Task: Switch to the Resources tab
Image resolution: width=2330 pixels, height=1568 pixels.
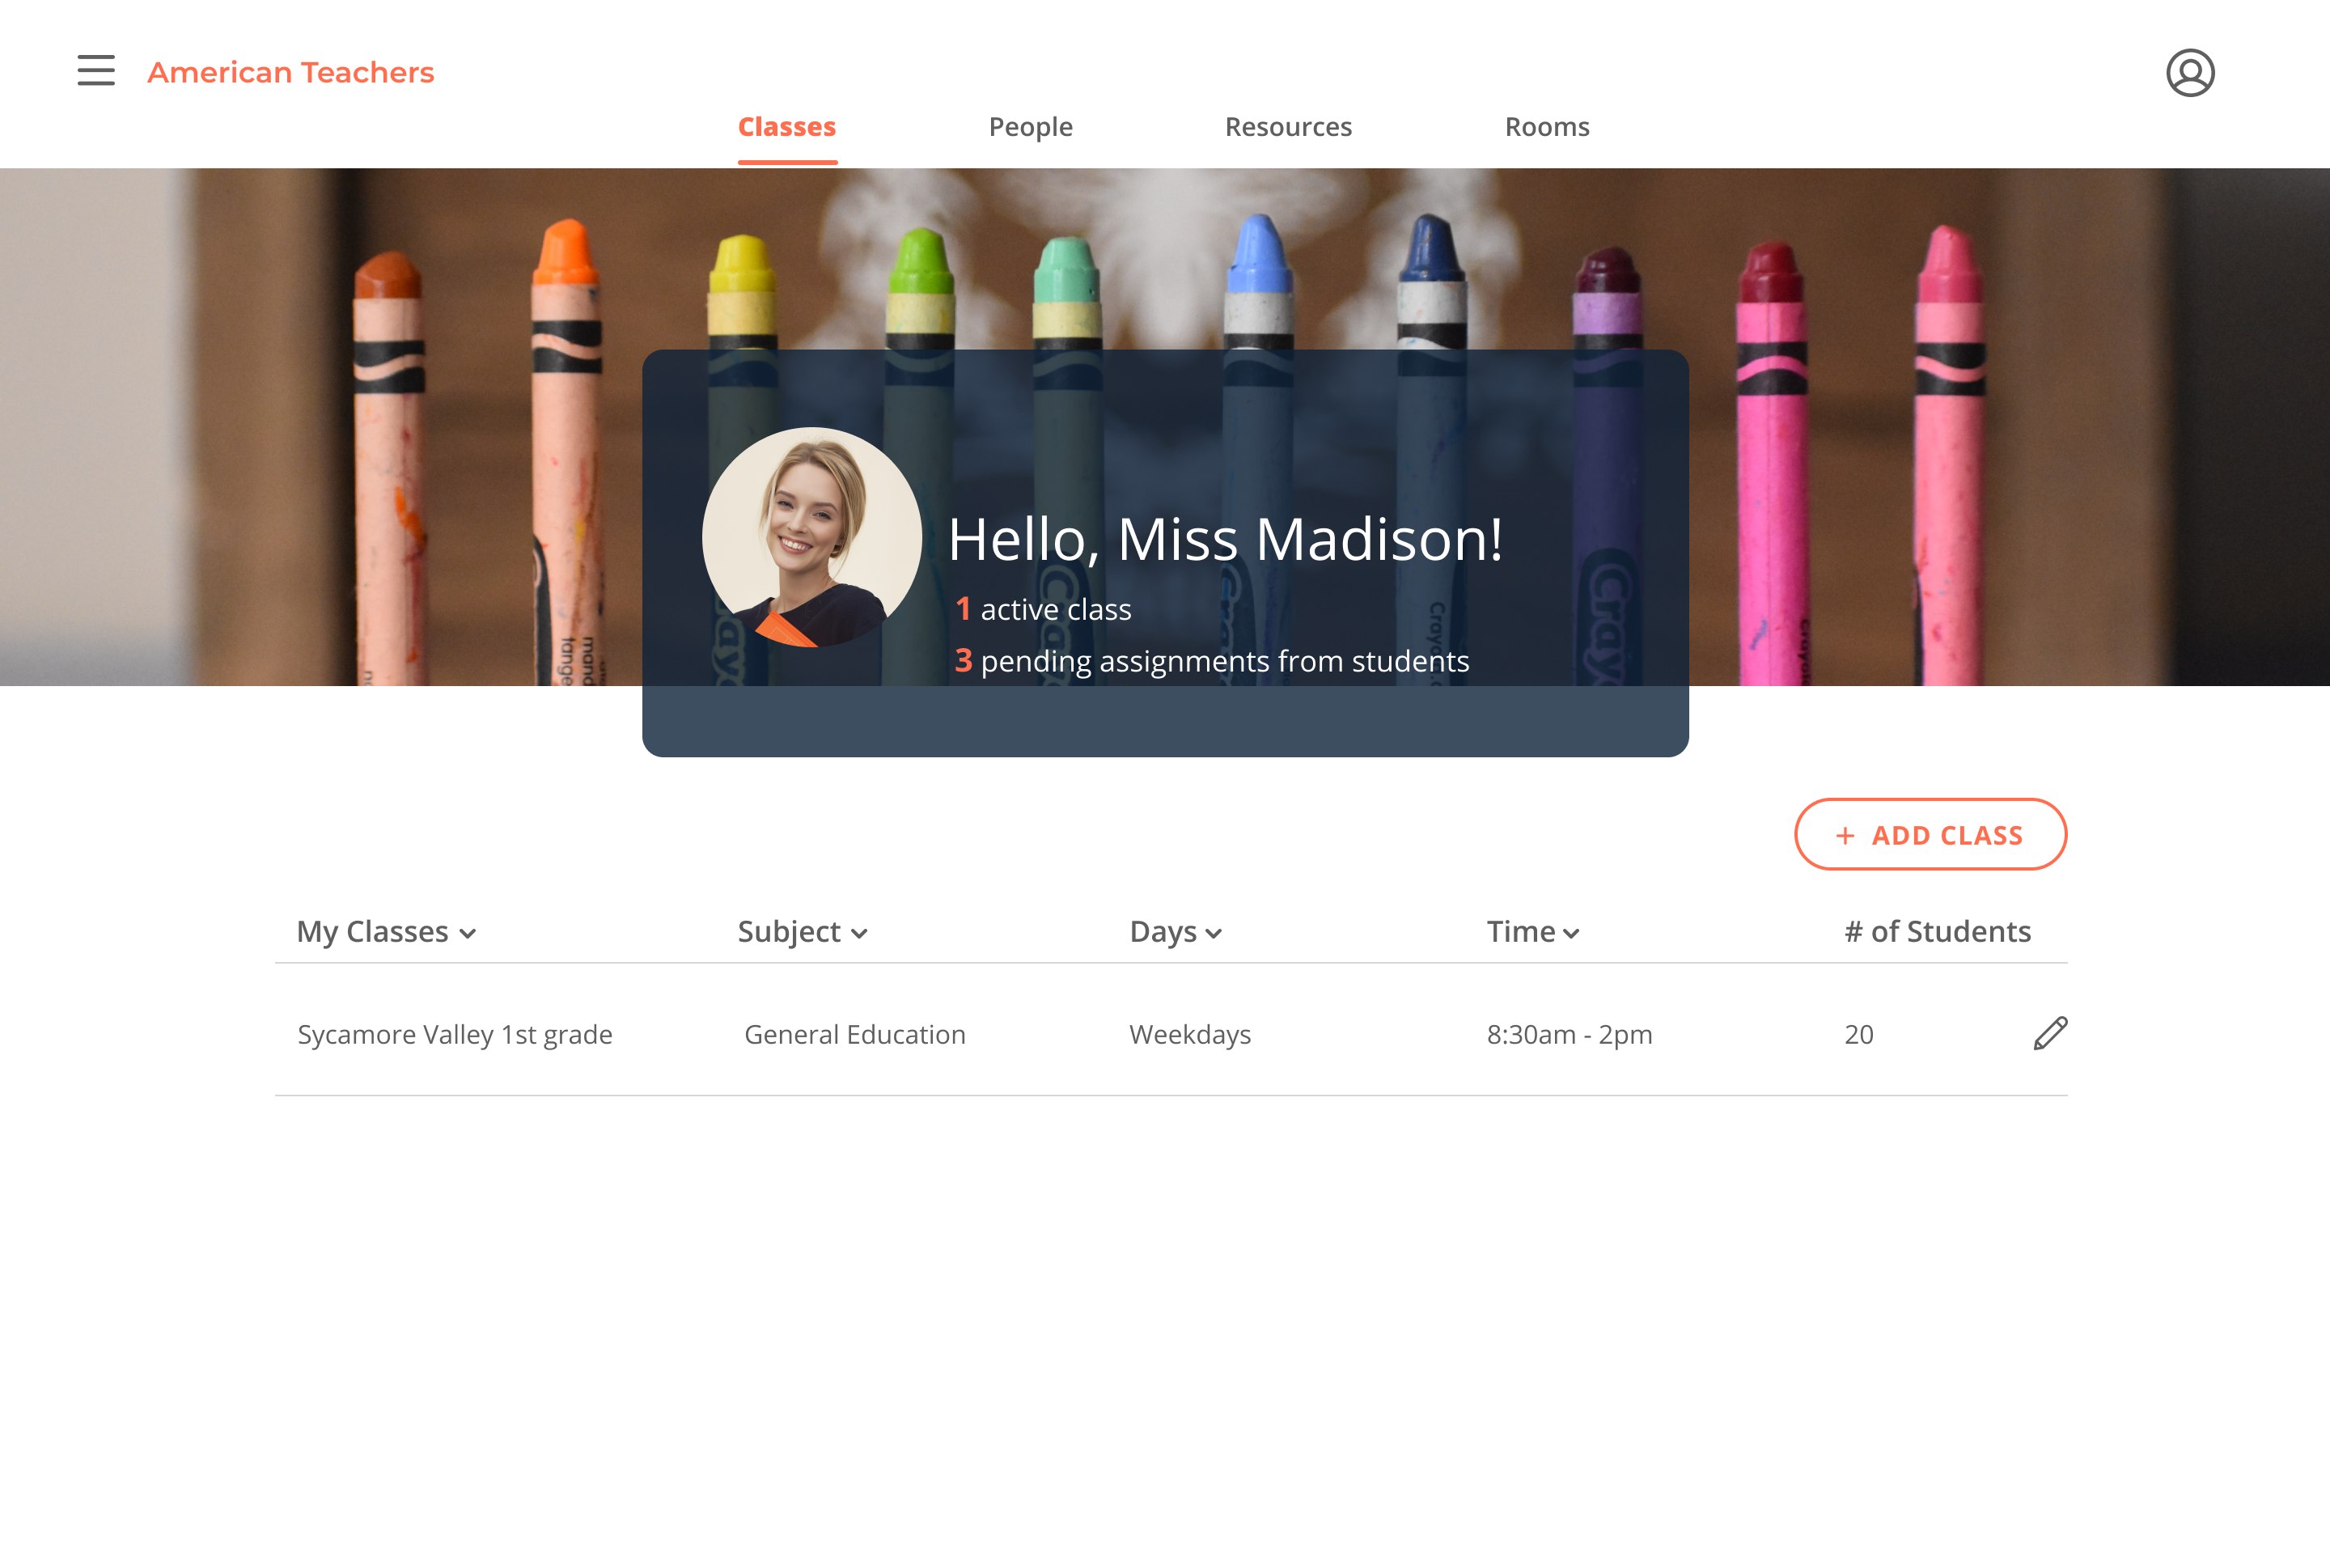Action: [1288, 127]
